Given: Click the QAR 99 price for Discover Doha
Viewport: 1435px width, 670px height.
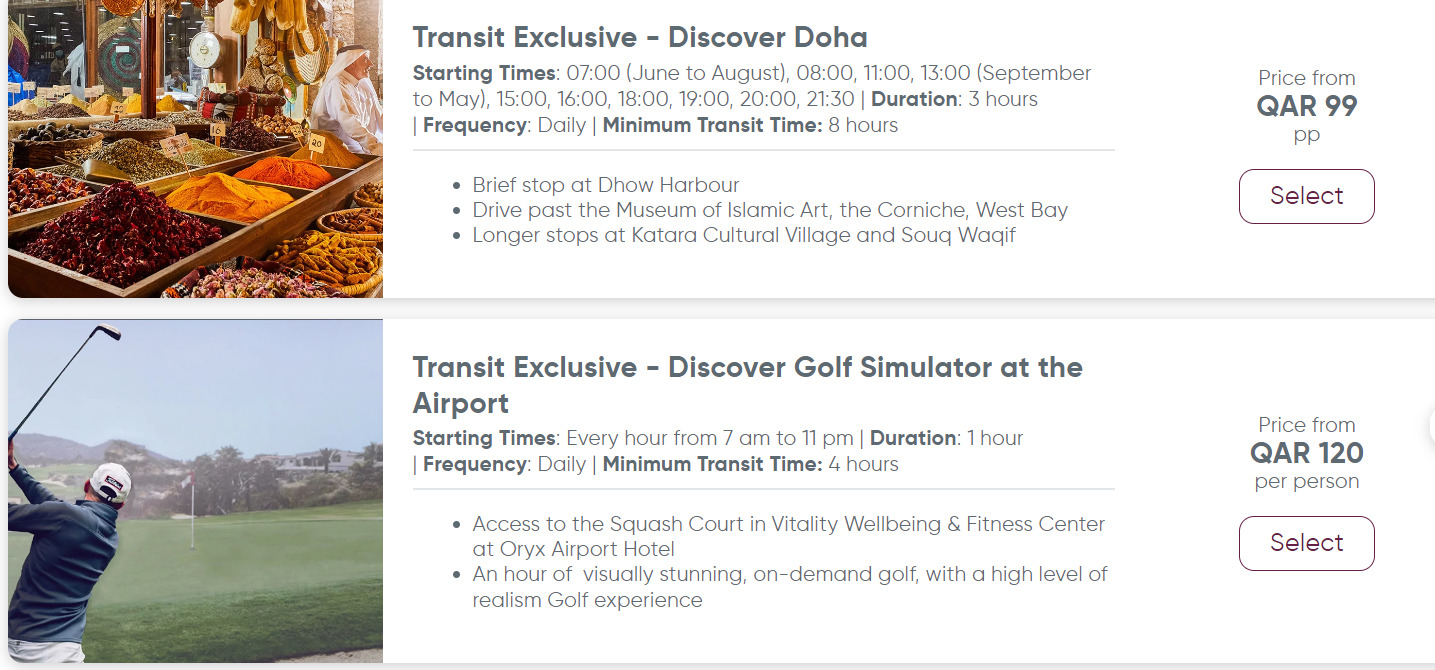Looking at the screenshot, I should point(1306,105).
